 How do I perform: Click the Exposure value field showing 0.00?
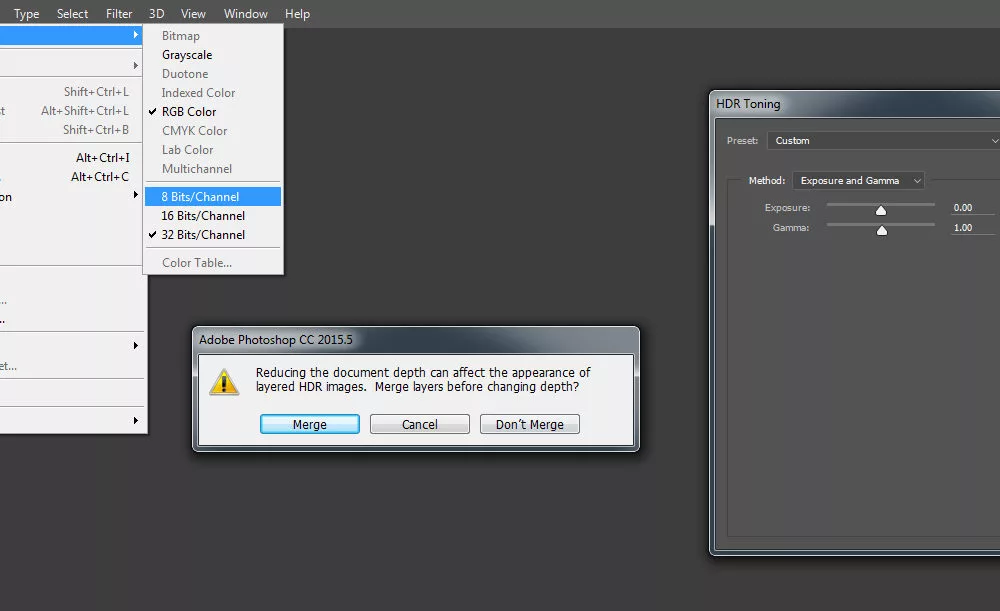(971, 208)
